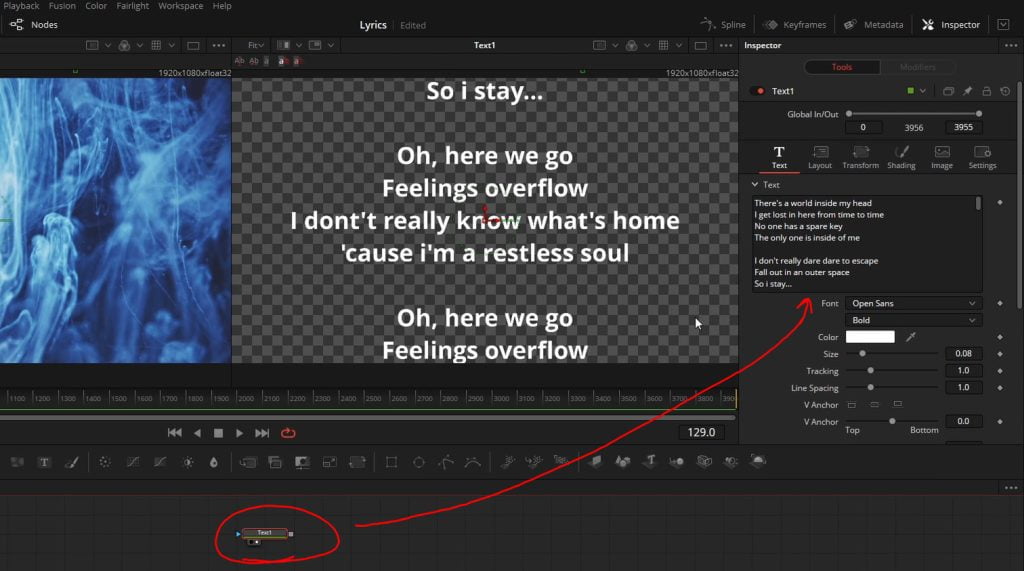This screenshot has height=571, width=1024.
Task: Add a Text 3D node
Action: (650, 461)
